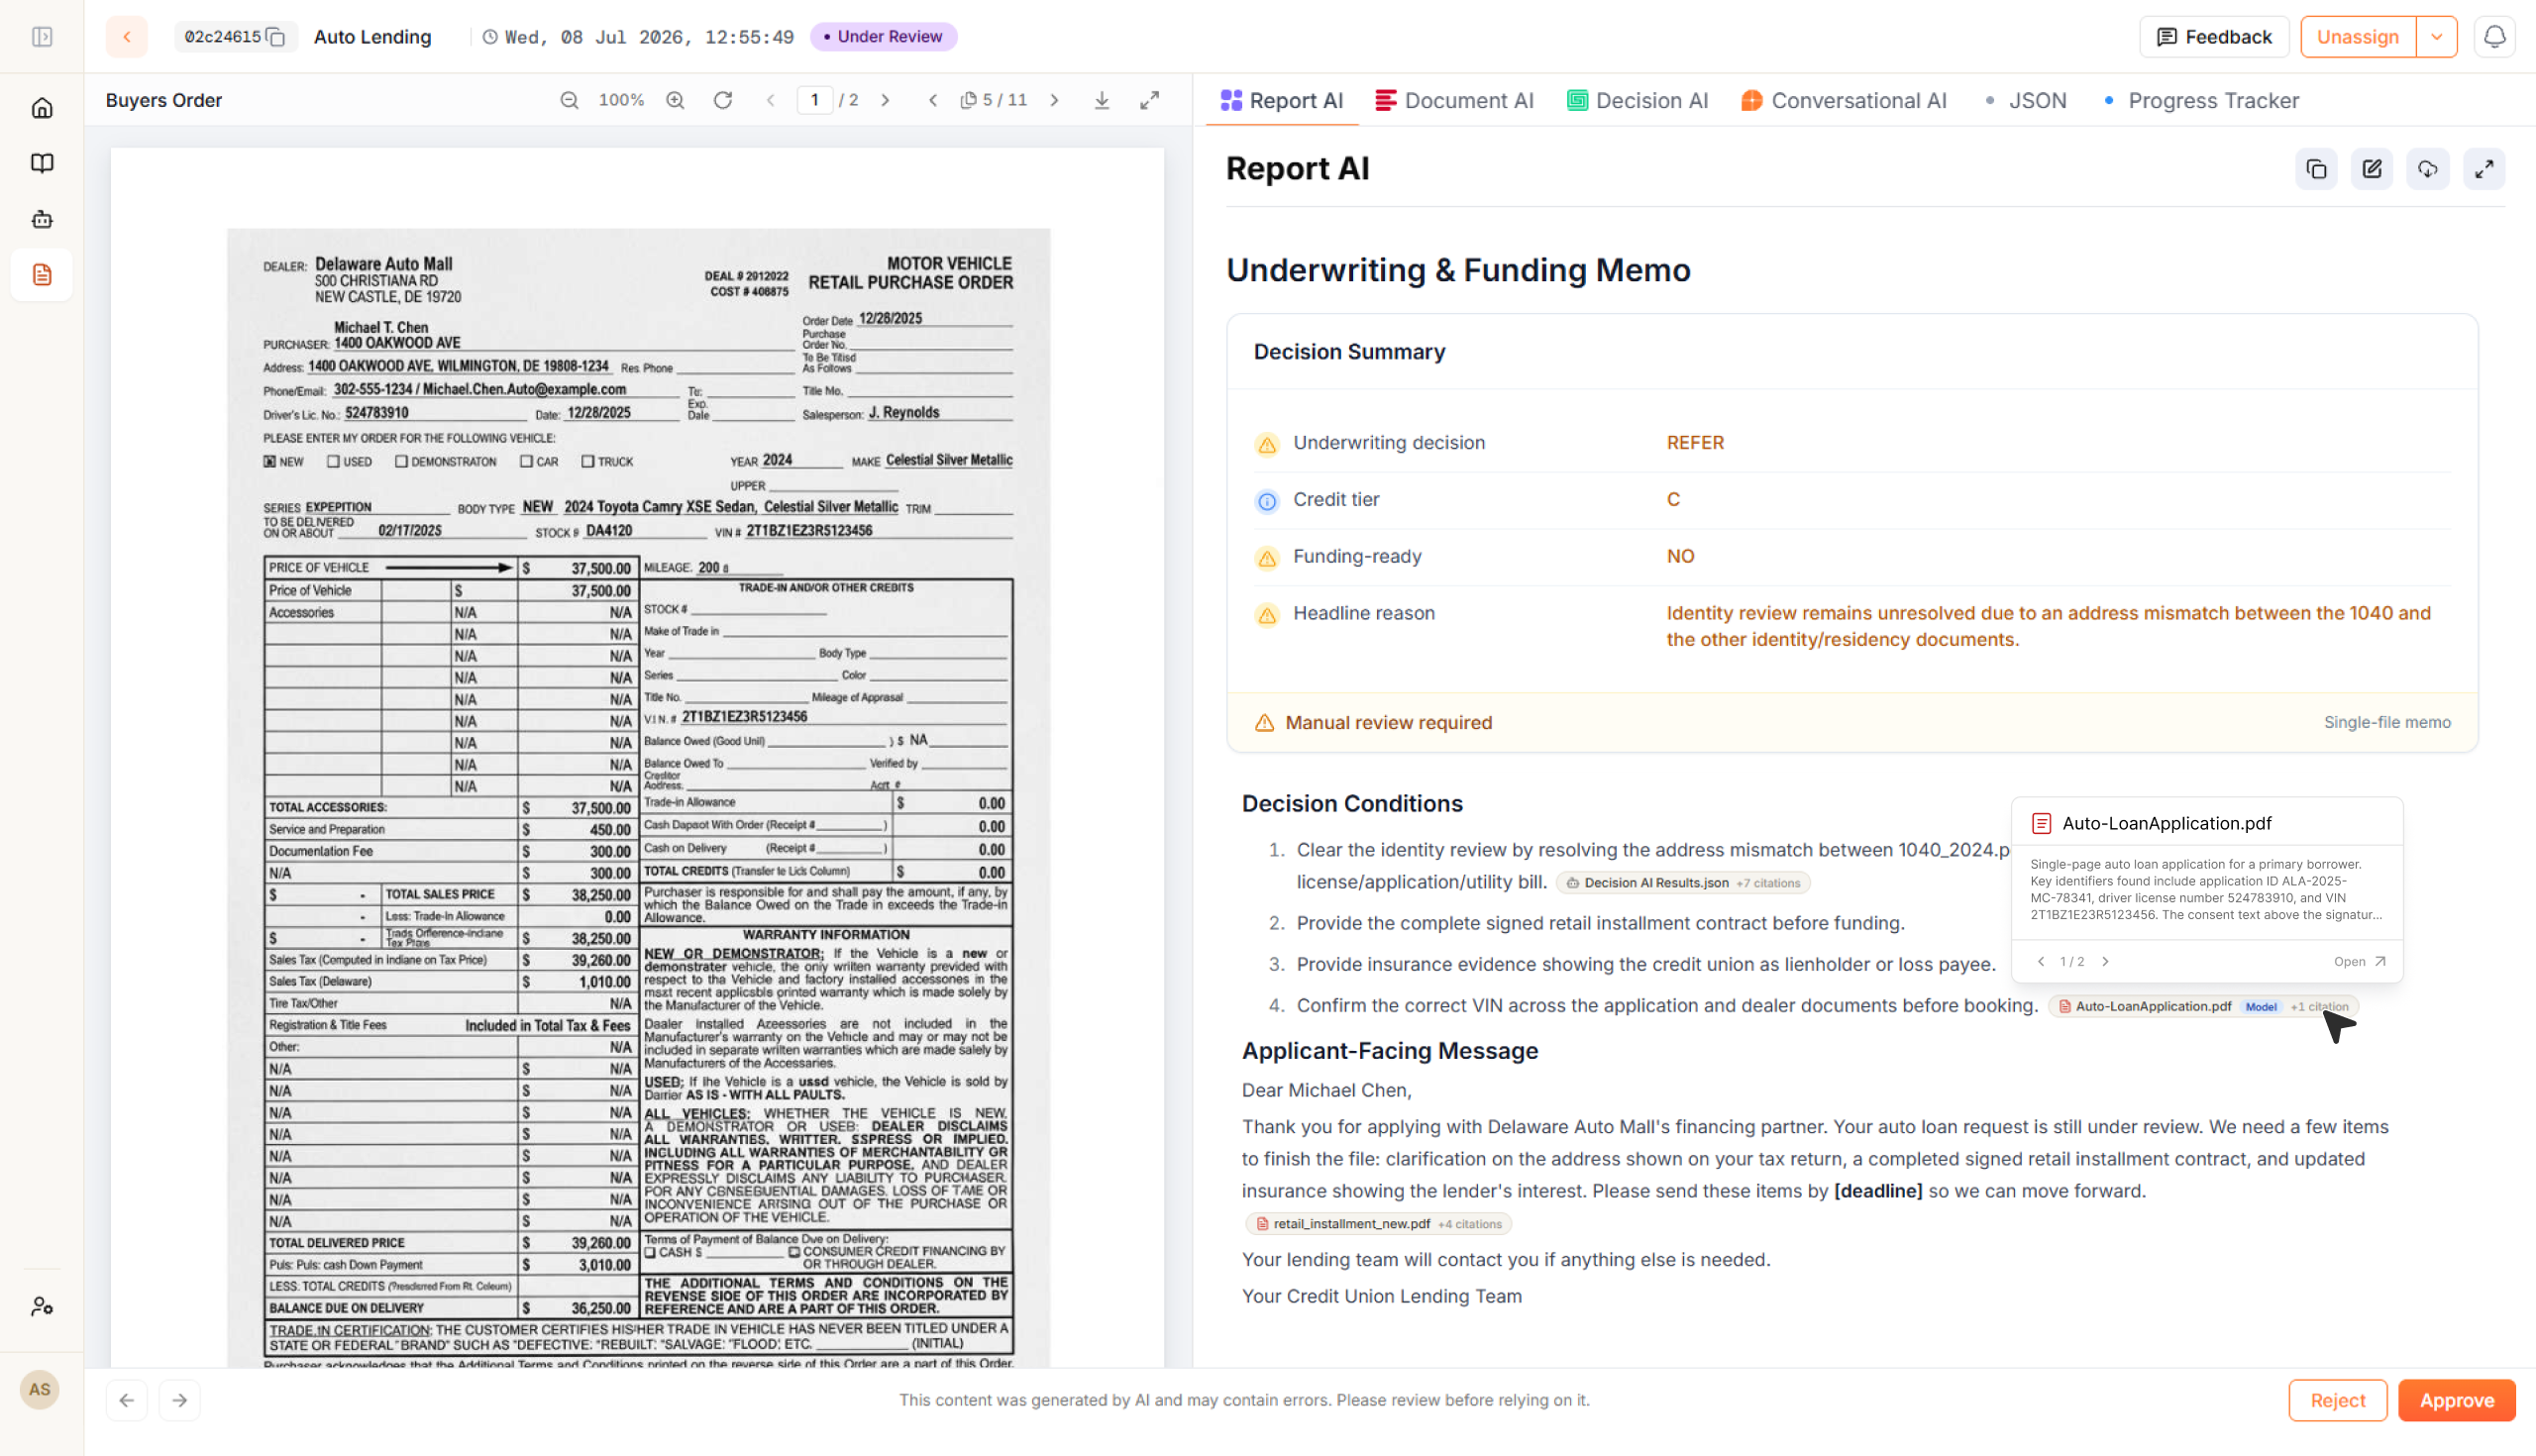2536x1456 pixels.
Task: Show next citation in popup
Action: click(x=2105, y=961)
